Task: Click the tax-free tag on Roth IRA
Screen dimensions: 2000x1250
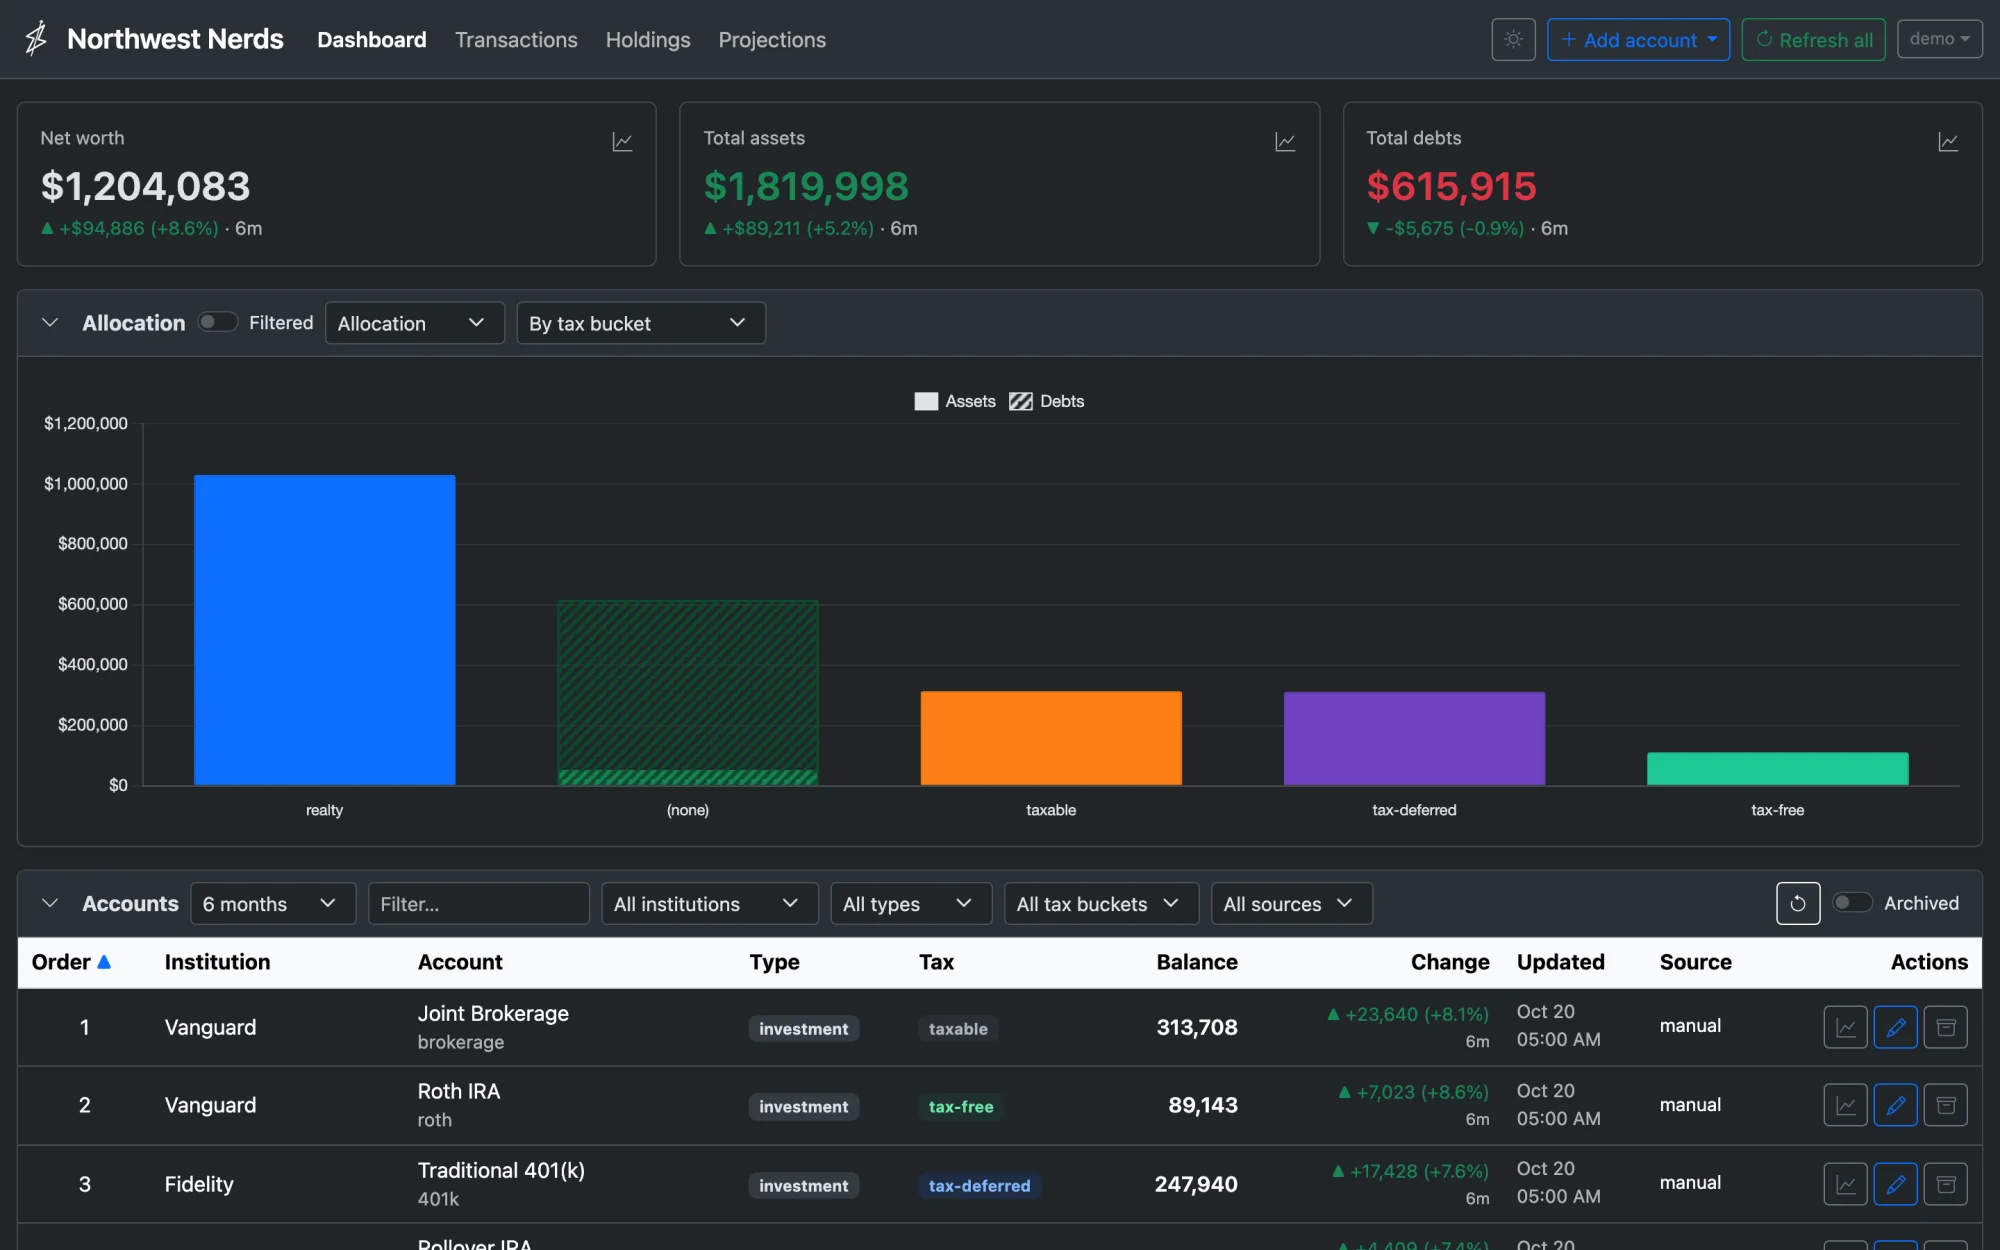Action: coord(961,1106)
